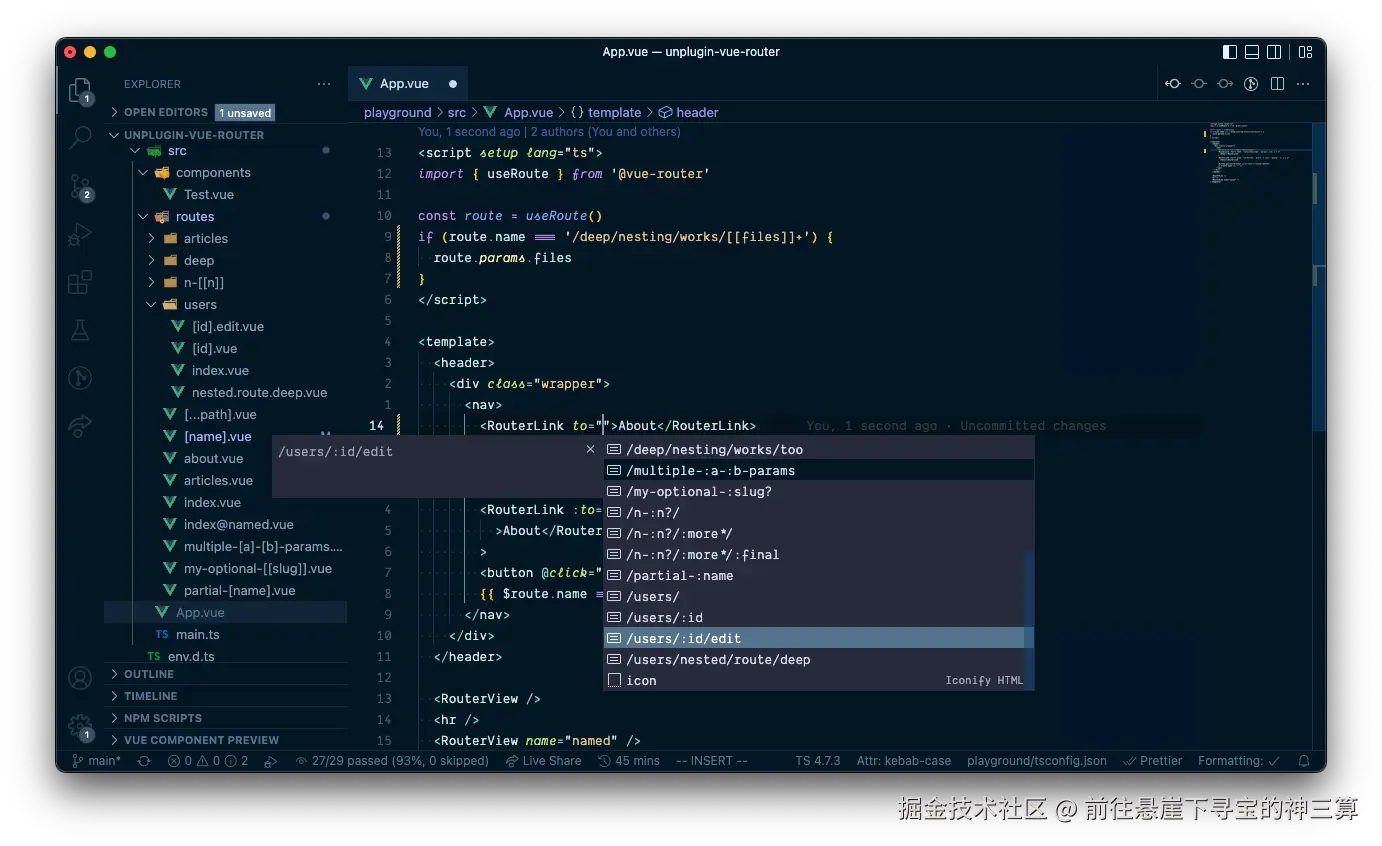
Task: Open [id].edit.vue in the file tree
Action: pos(226,327)
